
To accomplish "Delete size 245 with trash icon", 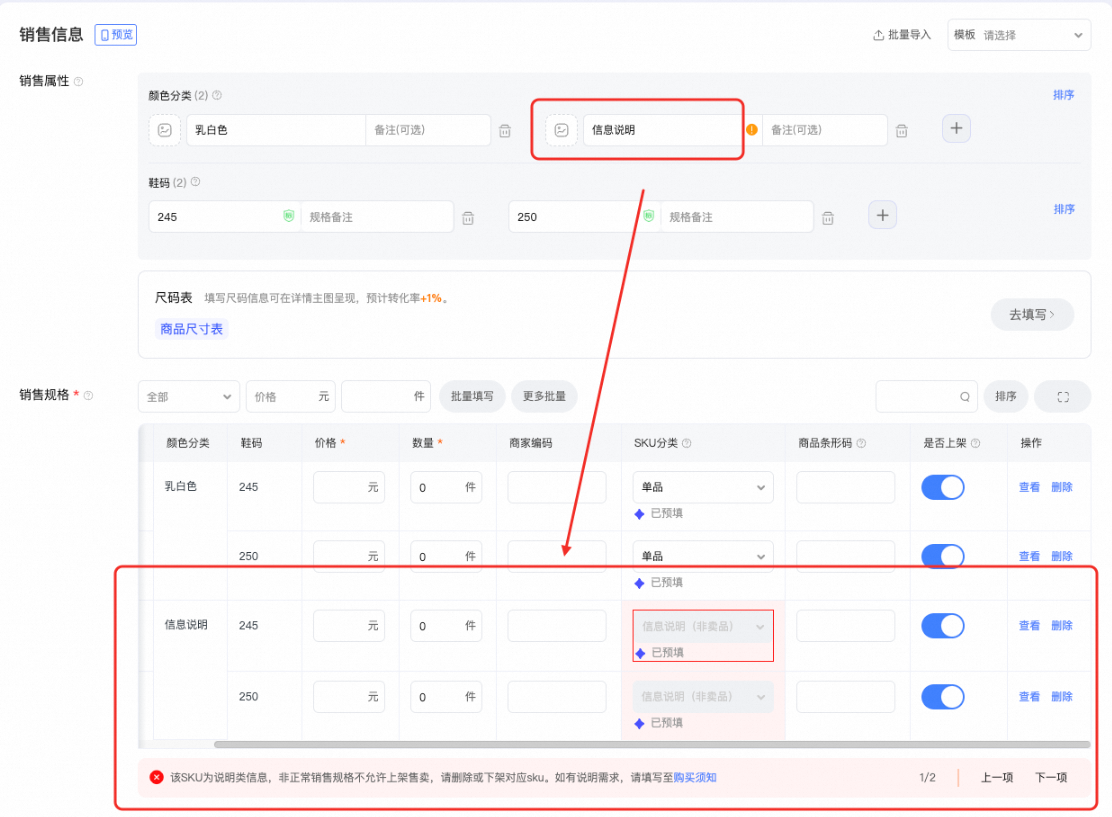I will point(468,218).
